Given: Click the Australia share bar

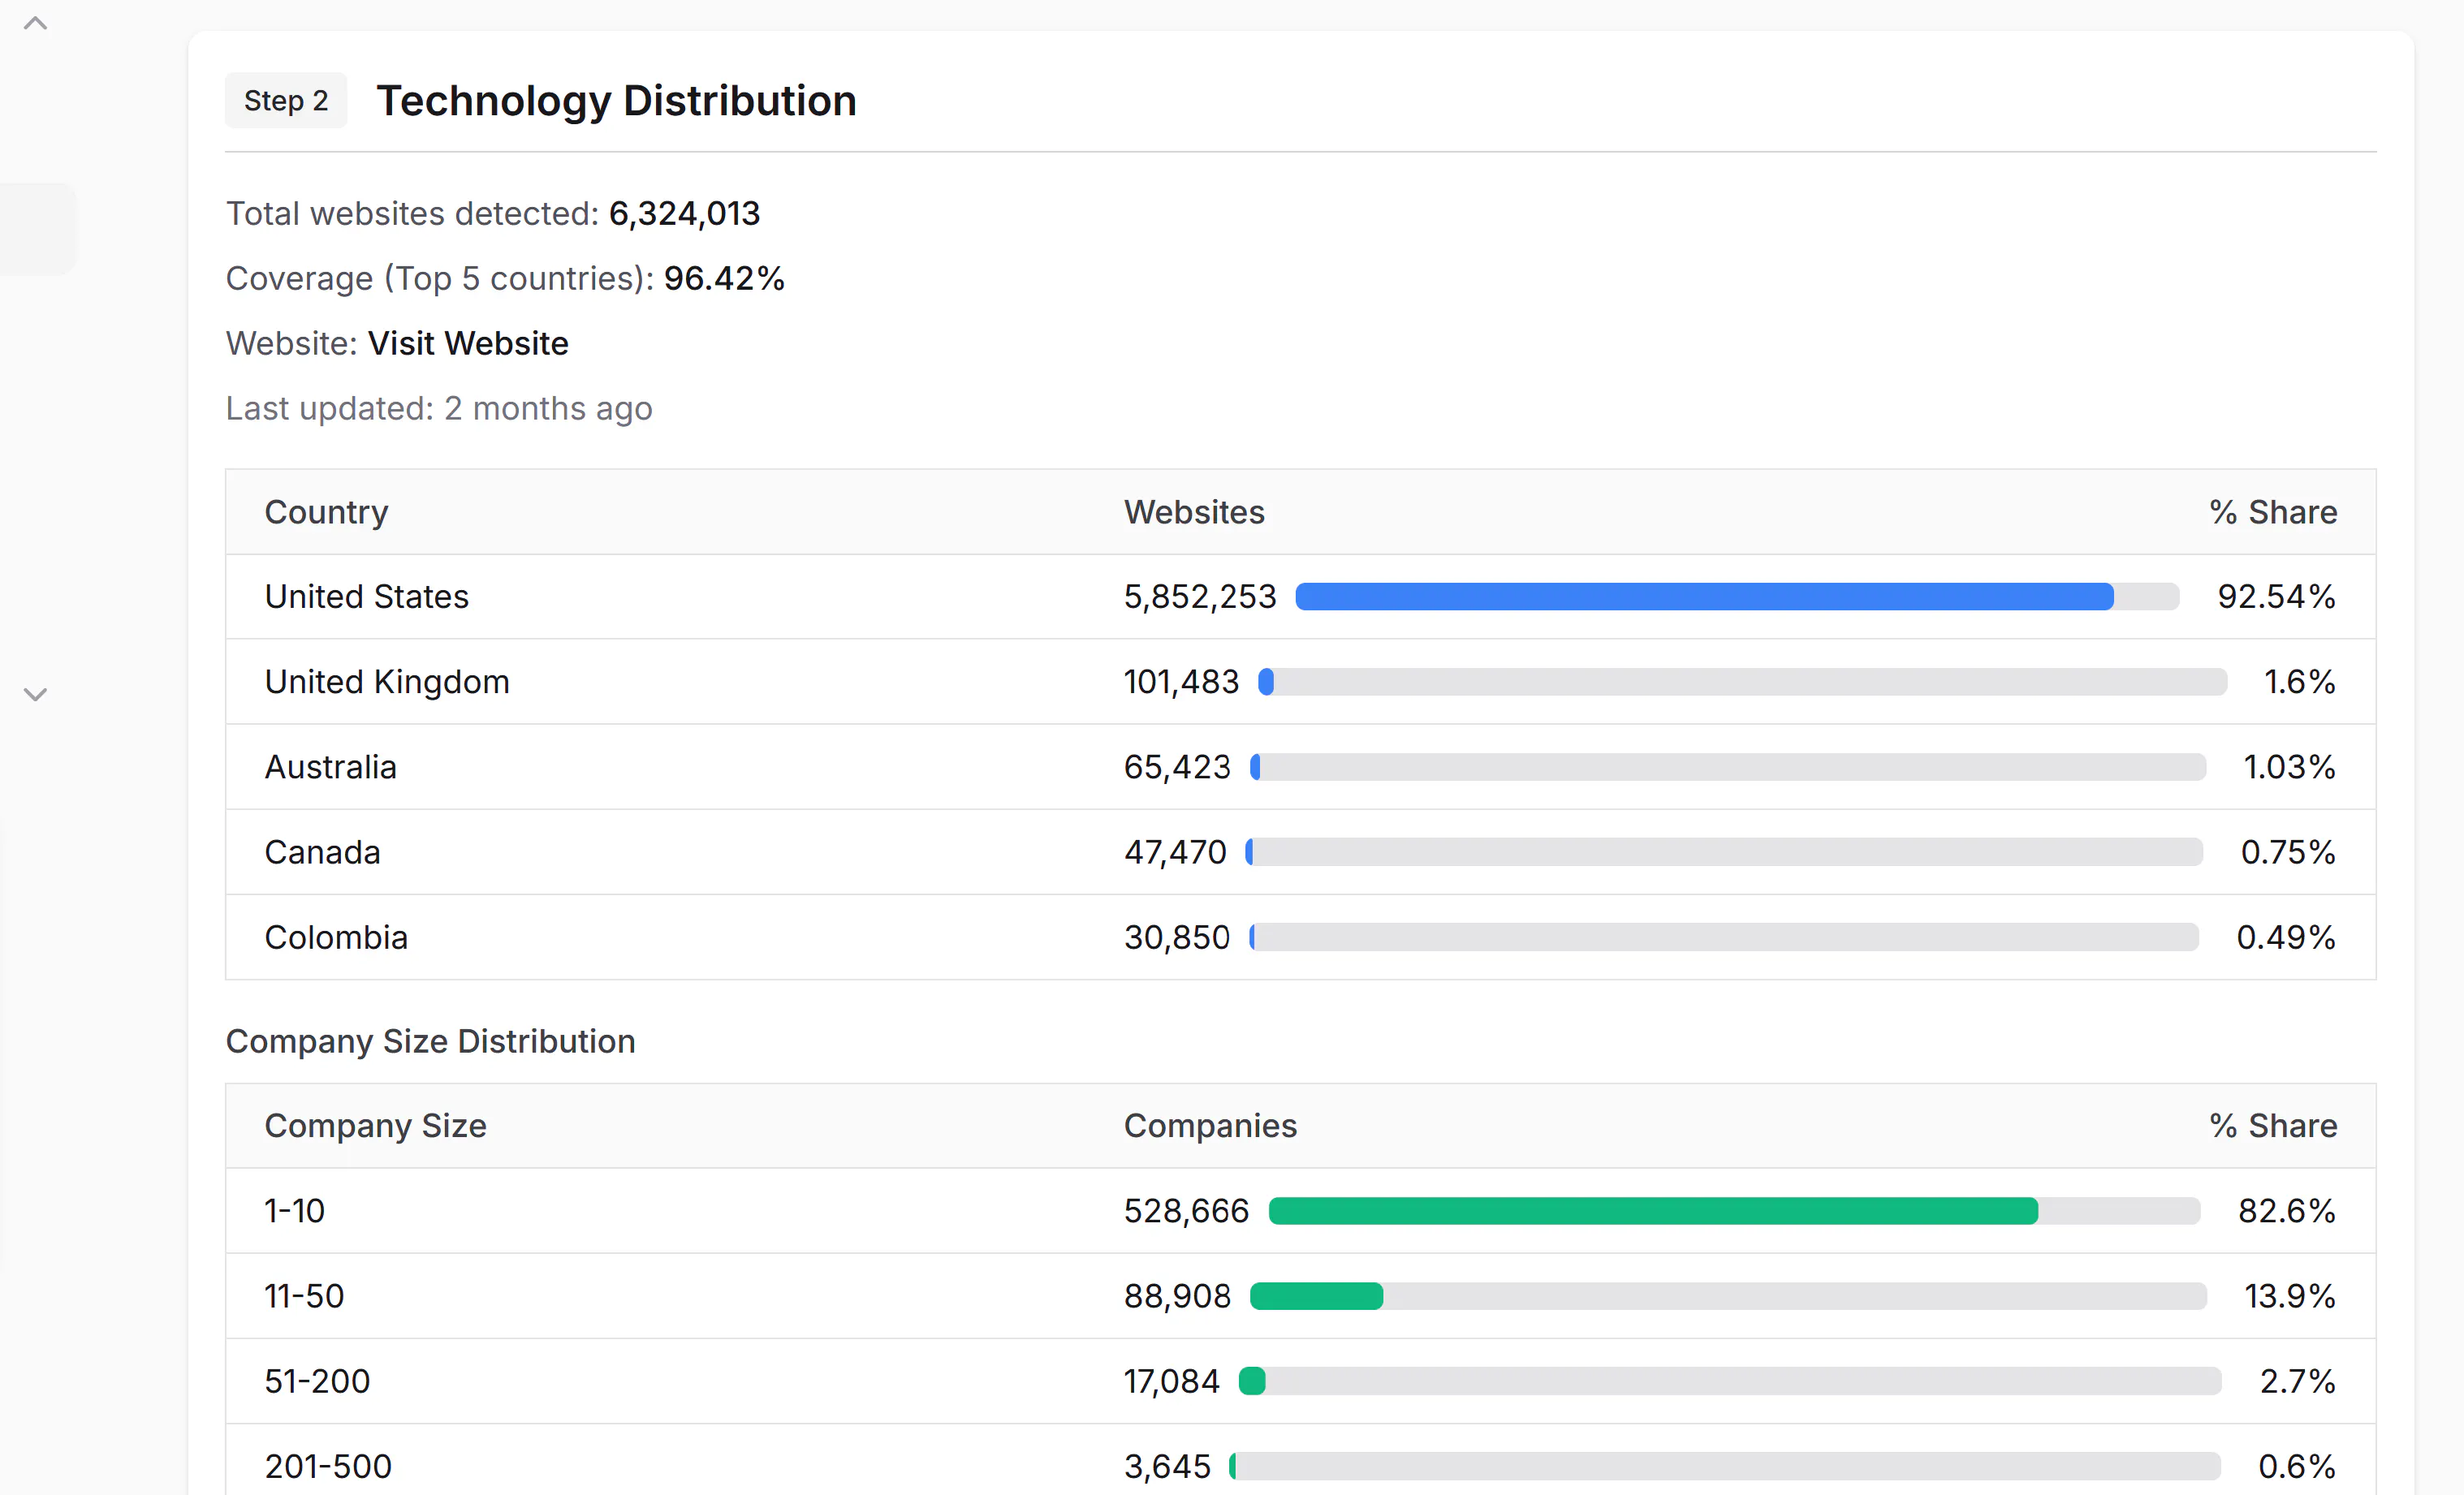Looking at the screenshot, I should [1728, 767].
